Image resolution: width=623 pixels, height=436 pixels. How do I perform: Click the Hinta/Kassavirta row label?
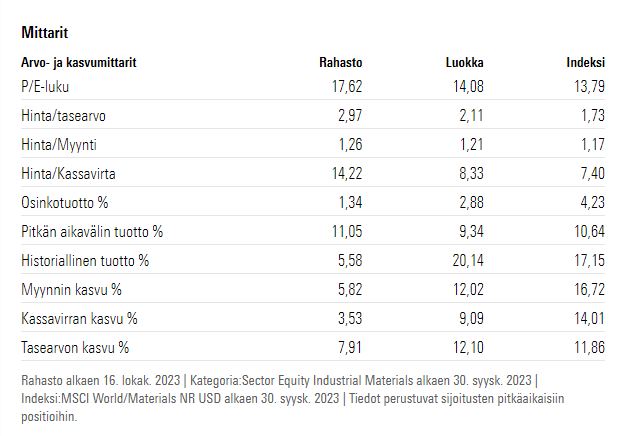(68, 174)
